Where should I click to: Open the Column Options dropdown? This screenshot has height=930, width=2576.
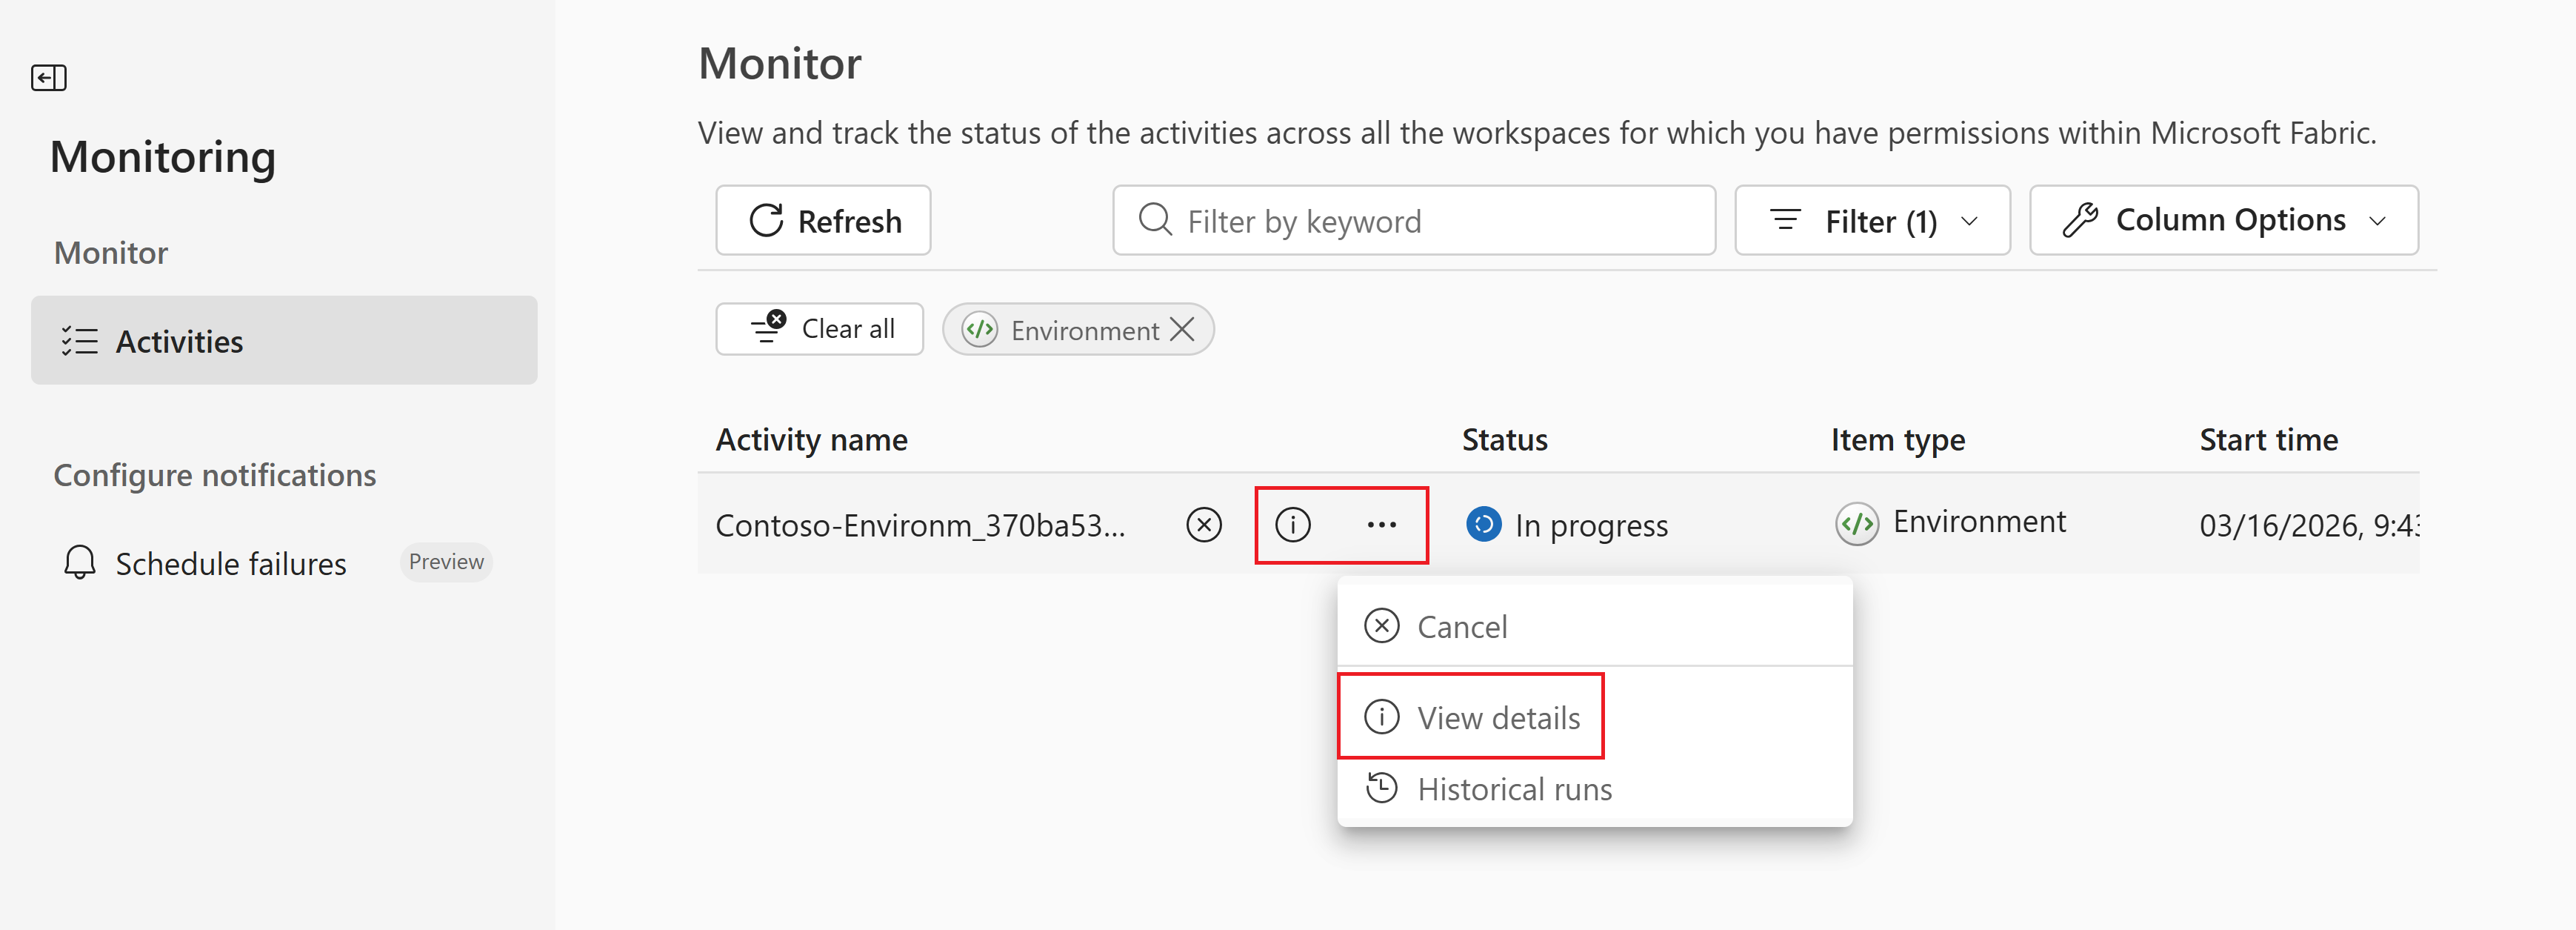point(2223,220)
